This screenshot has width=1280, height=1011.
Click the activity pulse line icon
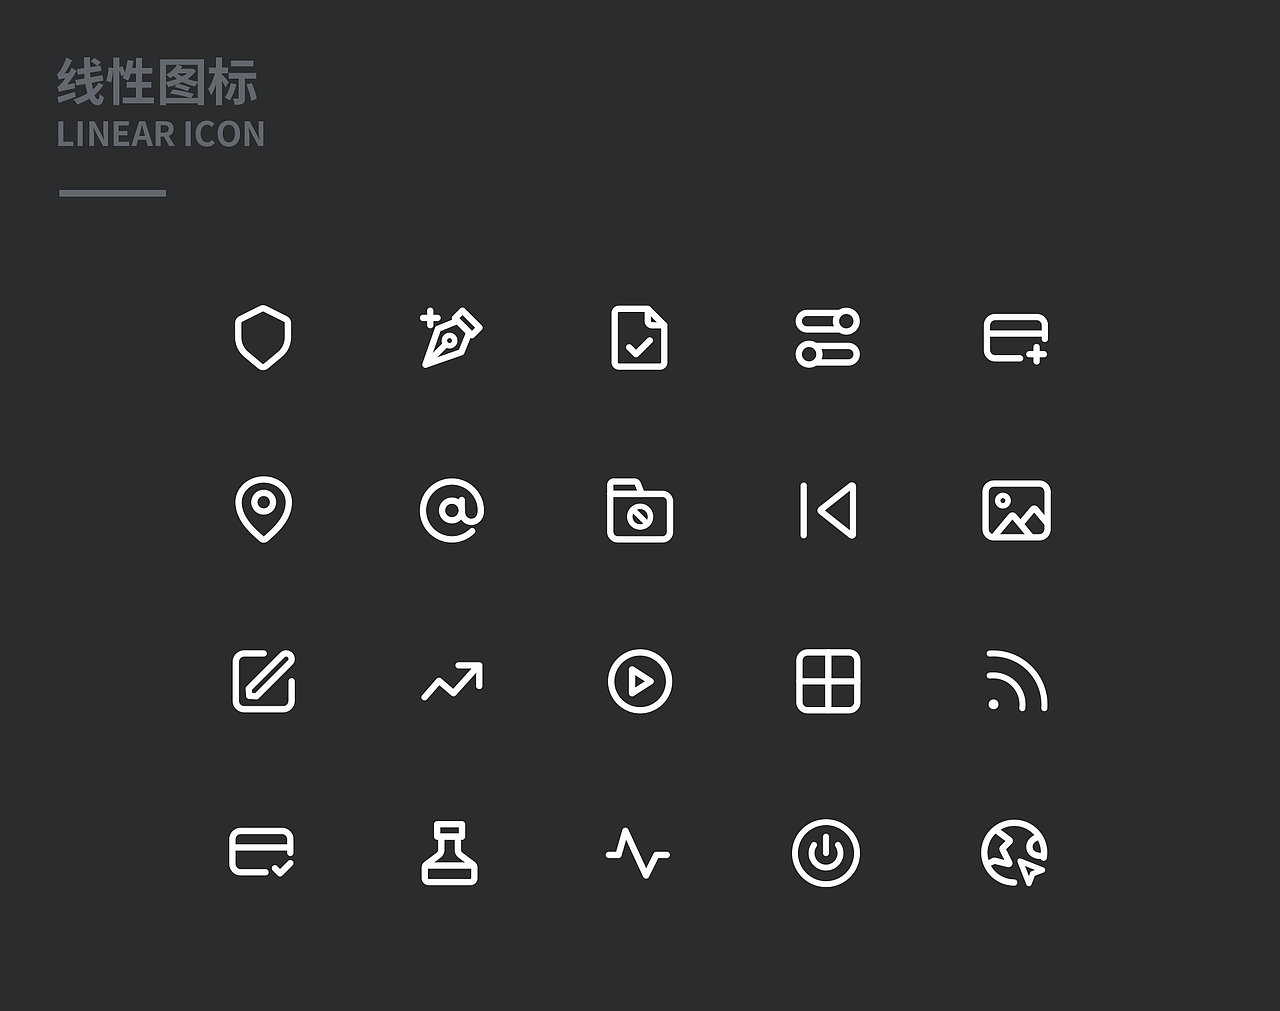[638, 853]
